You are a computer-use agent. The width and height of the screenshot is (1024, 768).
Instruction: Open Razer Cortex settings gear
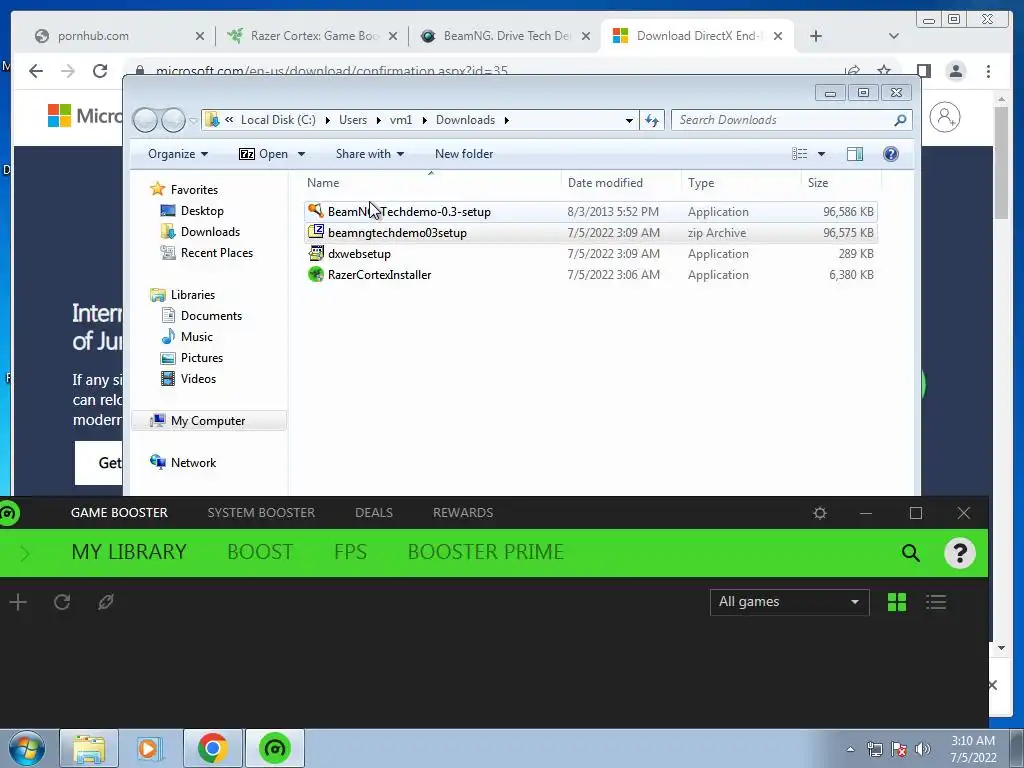coord(820,513)
